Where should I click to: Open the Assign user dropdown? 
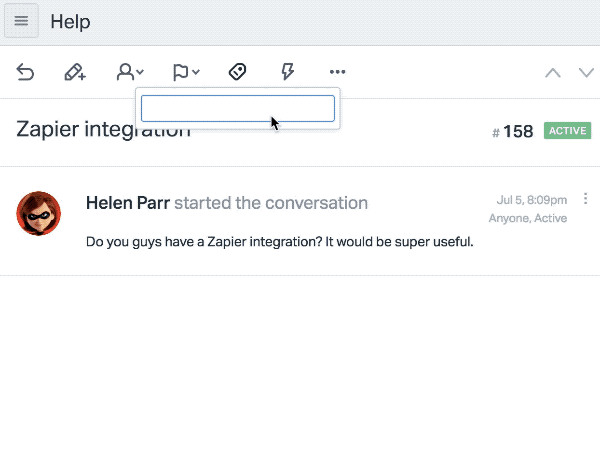click(130, 72)
